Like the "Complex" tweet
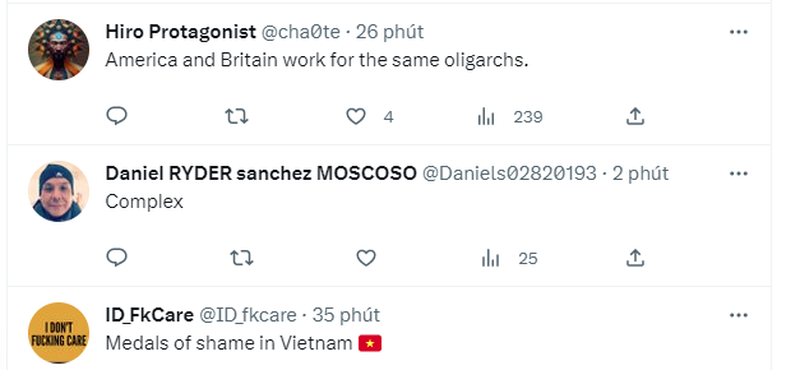The width and height of the screenshot is (800, 370). [366, 258]
